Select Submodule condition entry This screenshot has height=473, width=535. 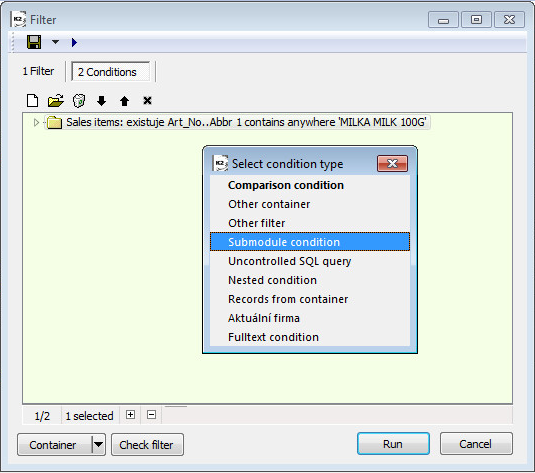tap(310, 242)
